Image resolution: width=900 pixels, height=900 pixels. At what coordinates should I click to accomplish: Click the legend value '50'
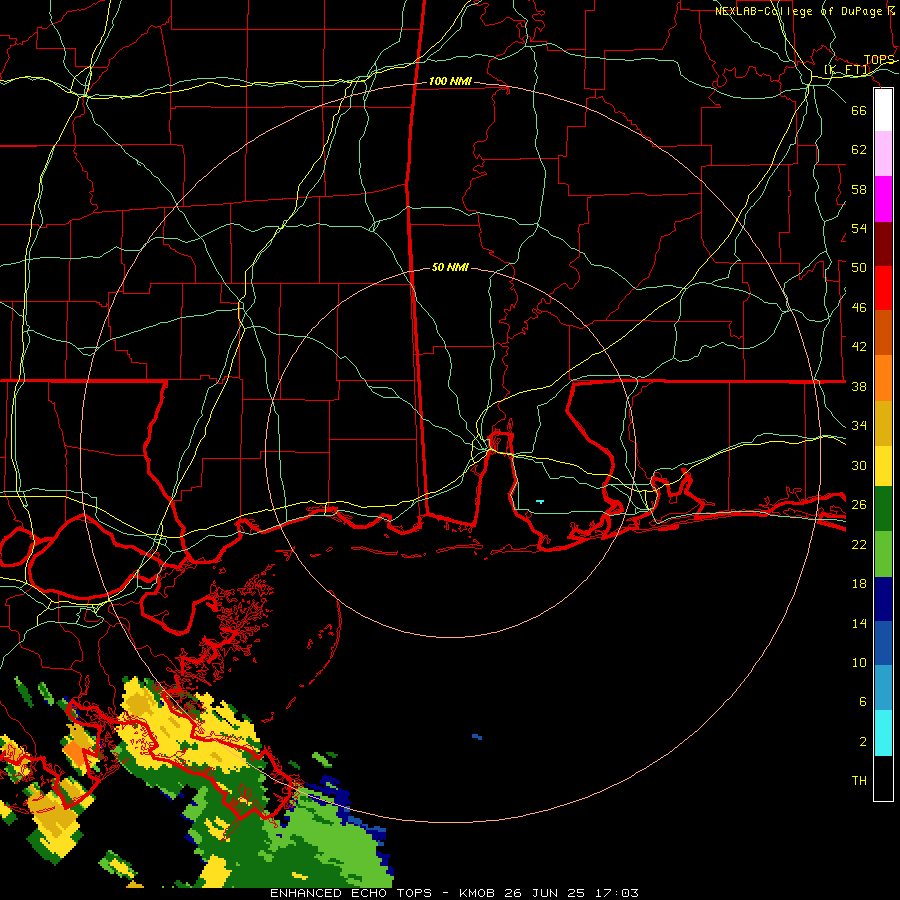click(859, 267)
